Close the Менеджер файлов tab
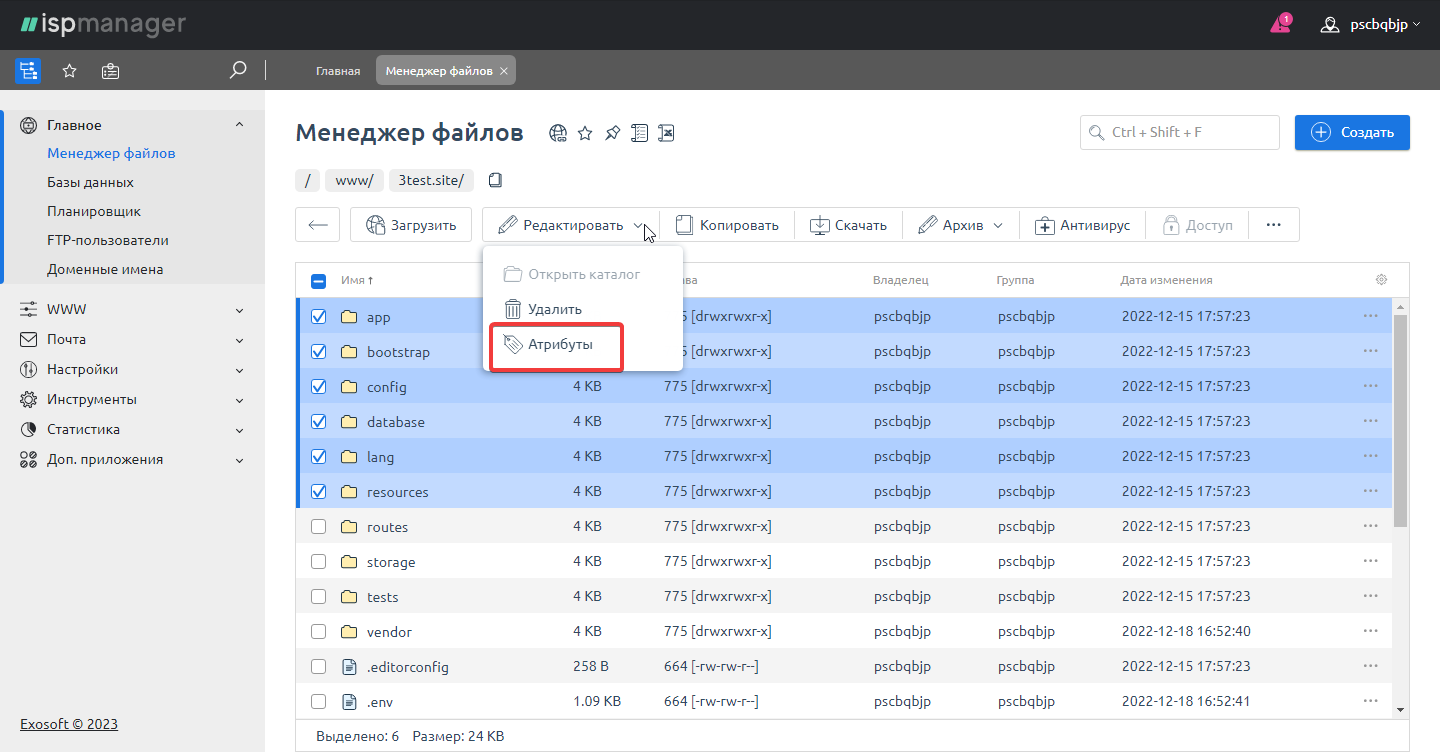The image size is (1440, 752). click(504, 71)
